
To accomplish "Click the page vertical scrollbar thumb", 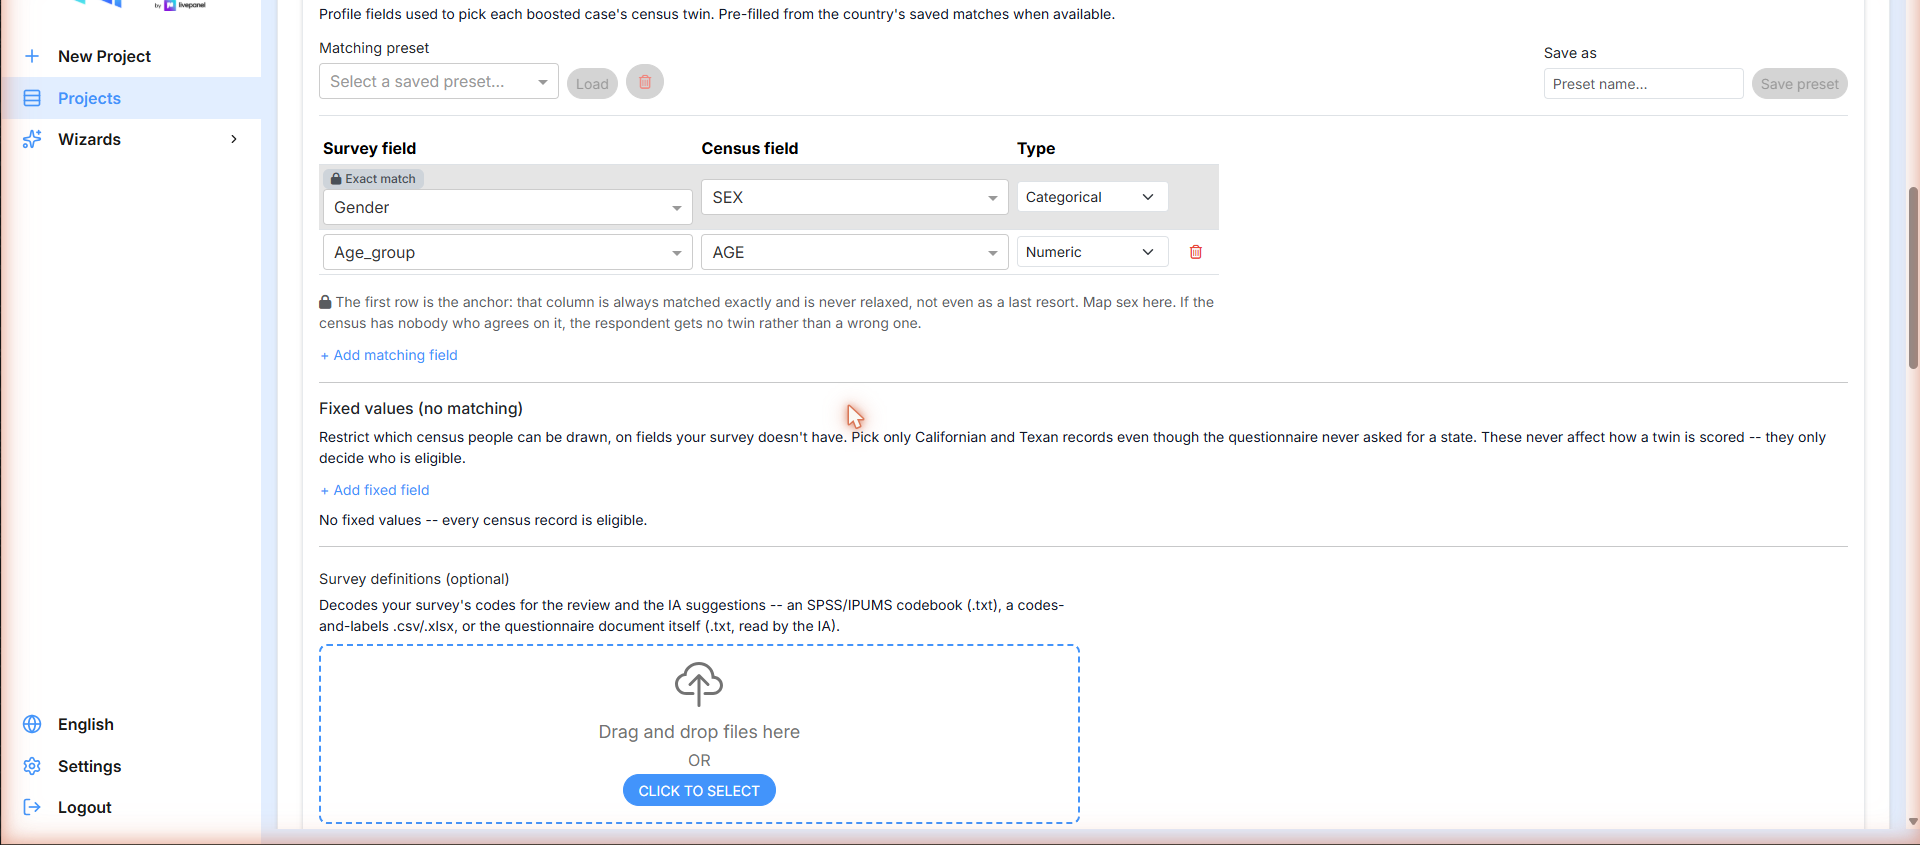I will (x=1913, y=278).
